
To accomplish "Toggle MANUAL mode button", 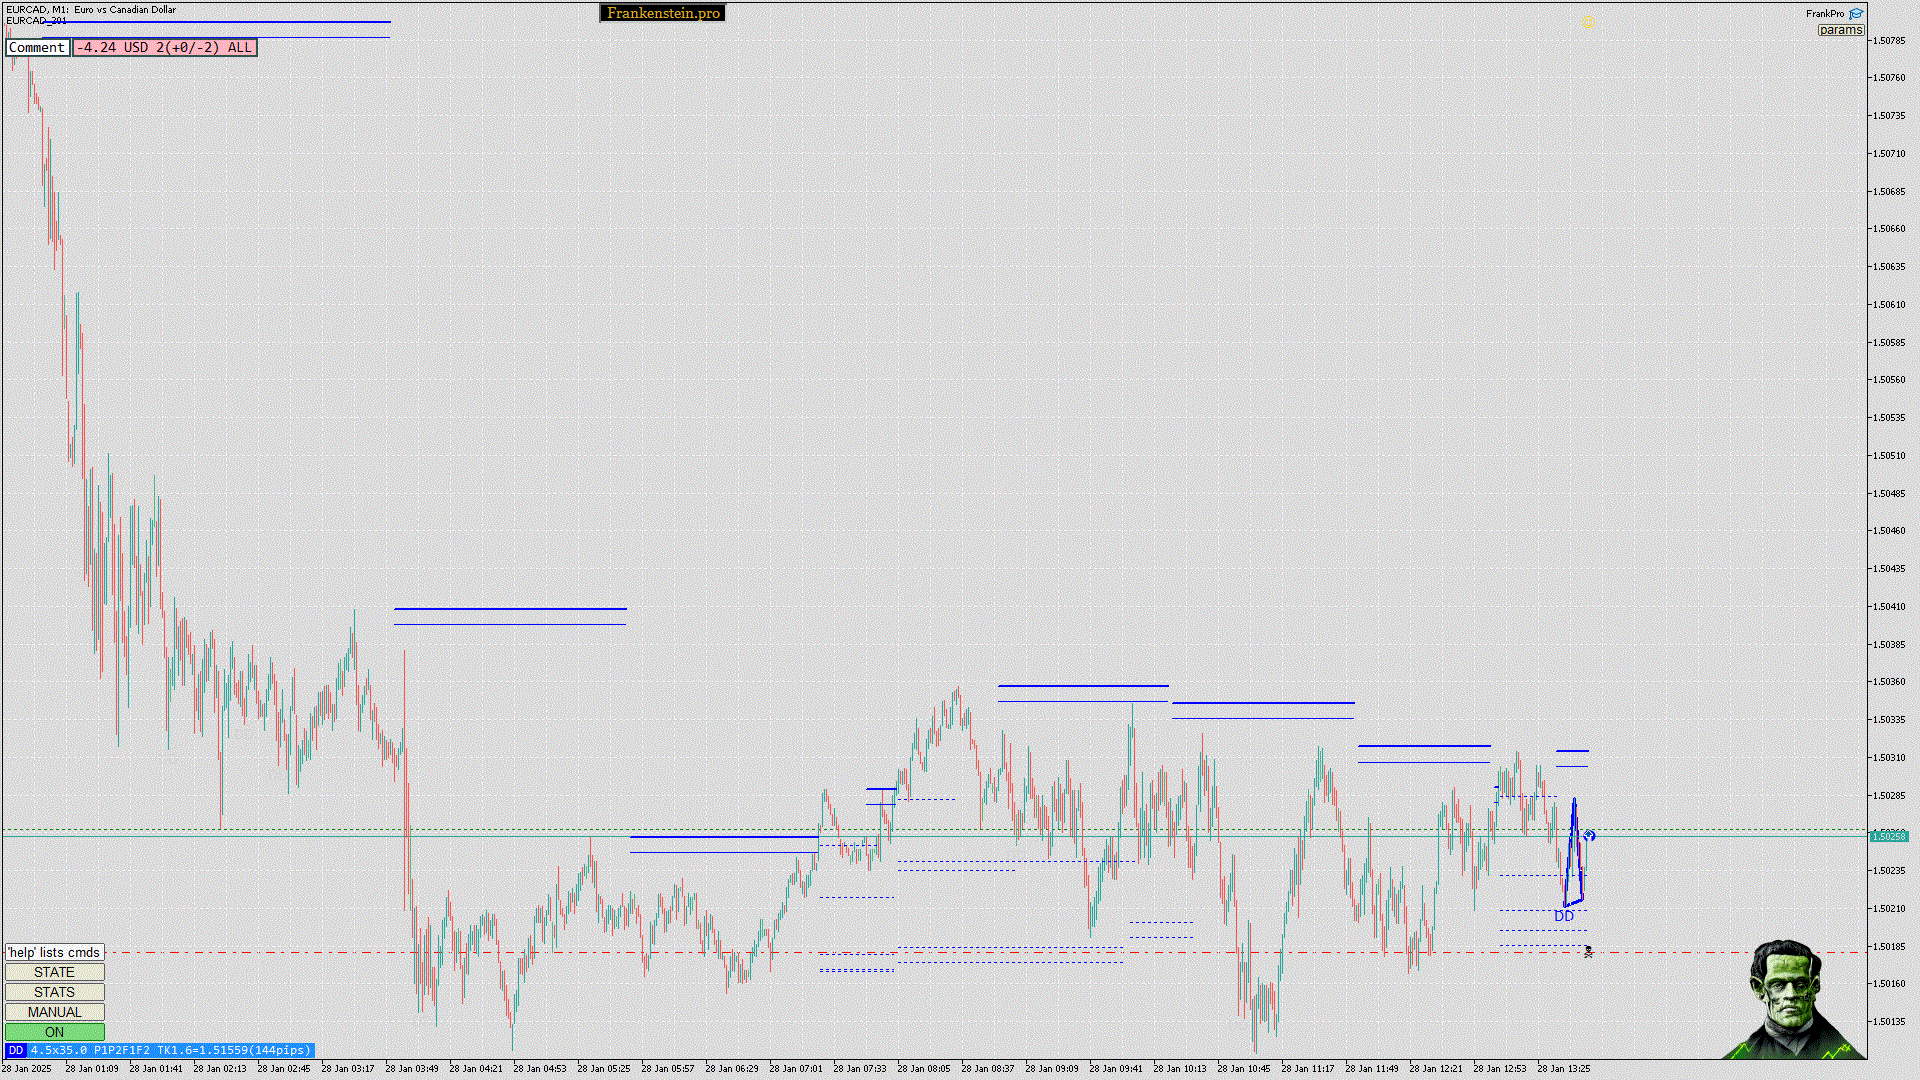I will 54,1012.
